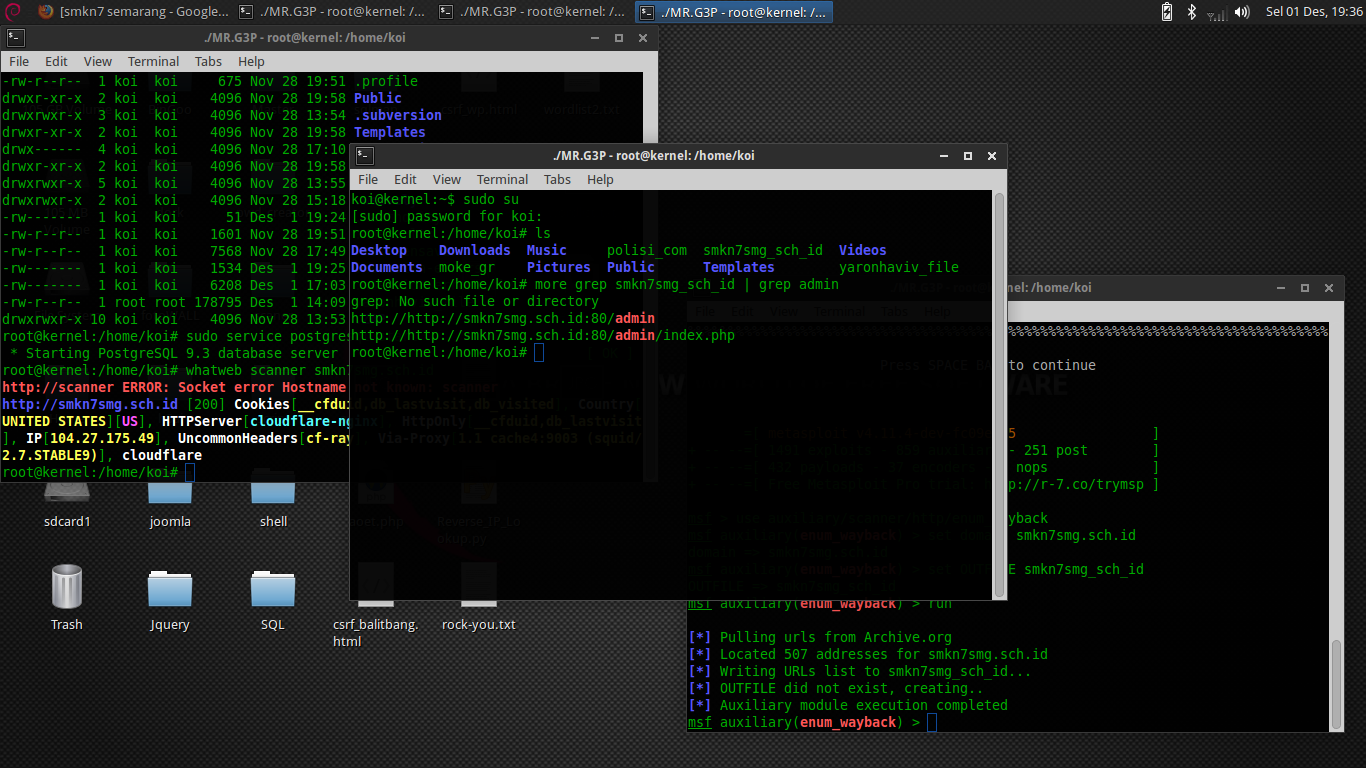Click the .subversion entry in the left terminal

tap(398, 115)
